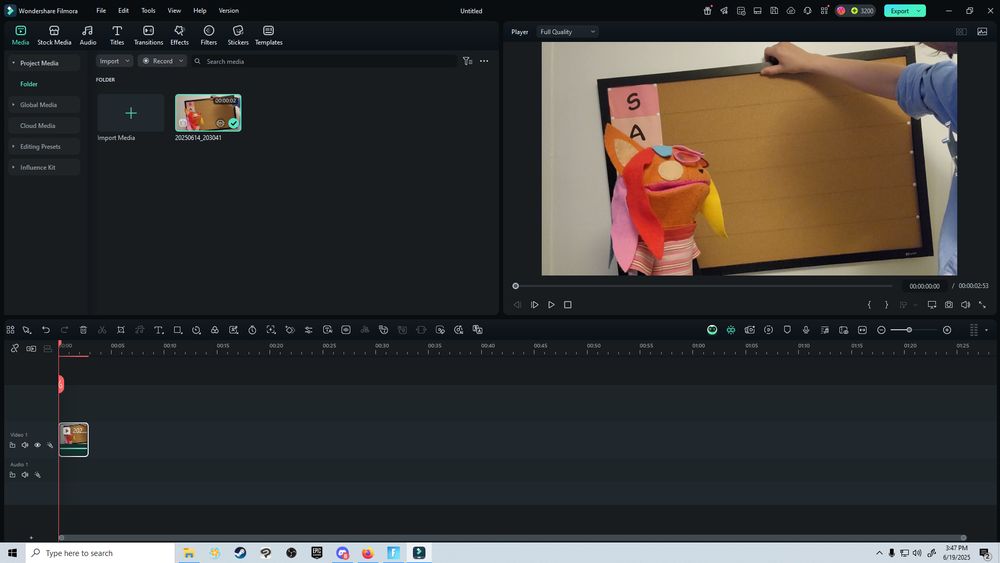Select the Crop tool on the timeline toolbar

(x=121, y=330)
